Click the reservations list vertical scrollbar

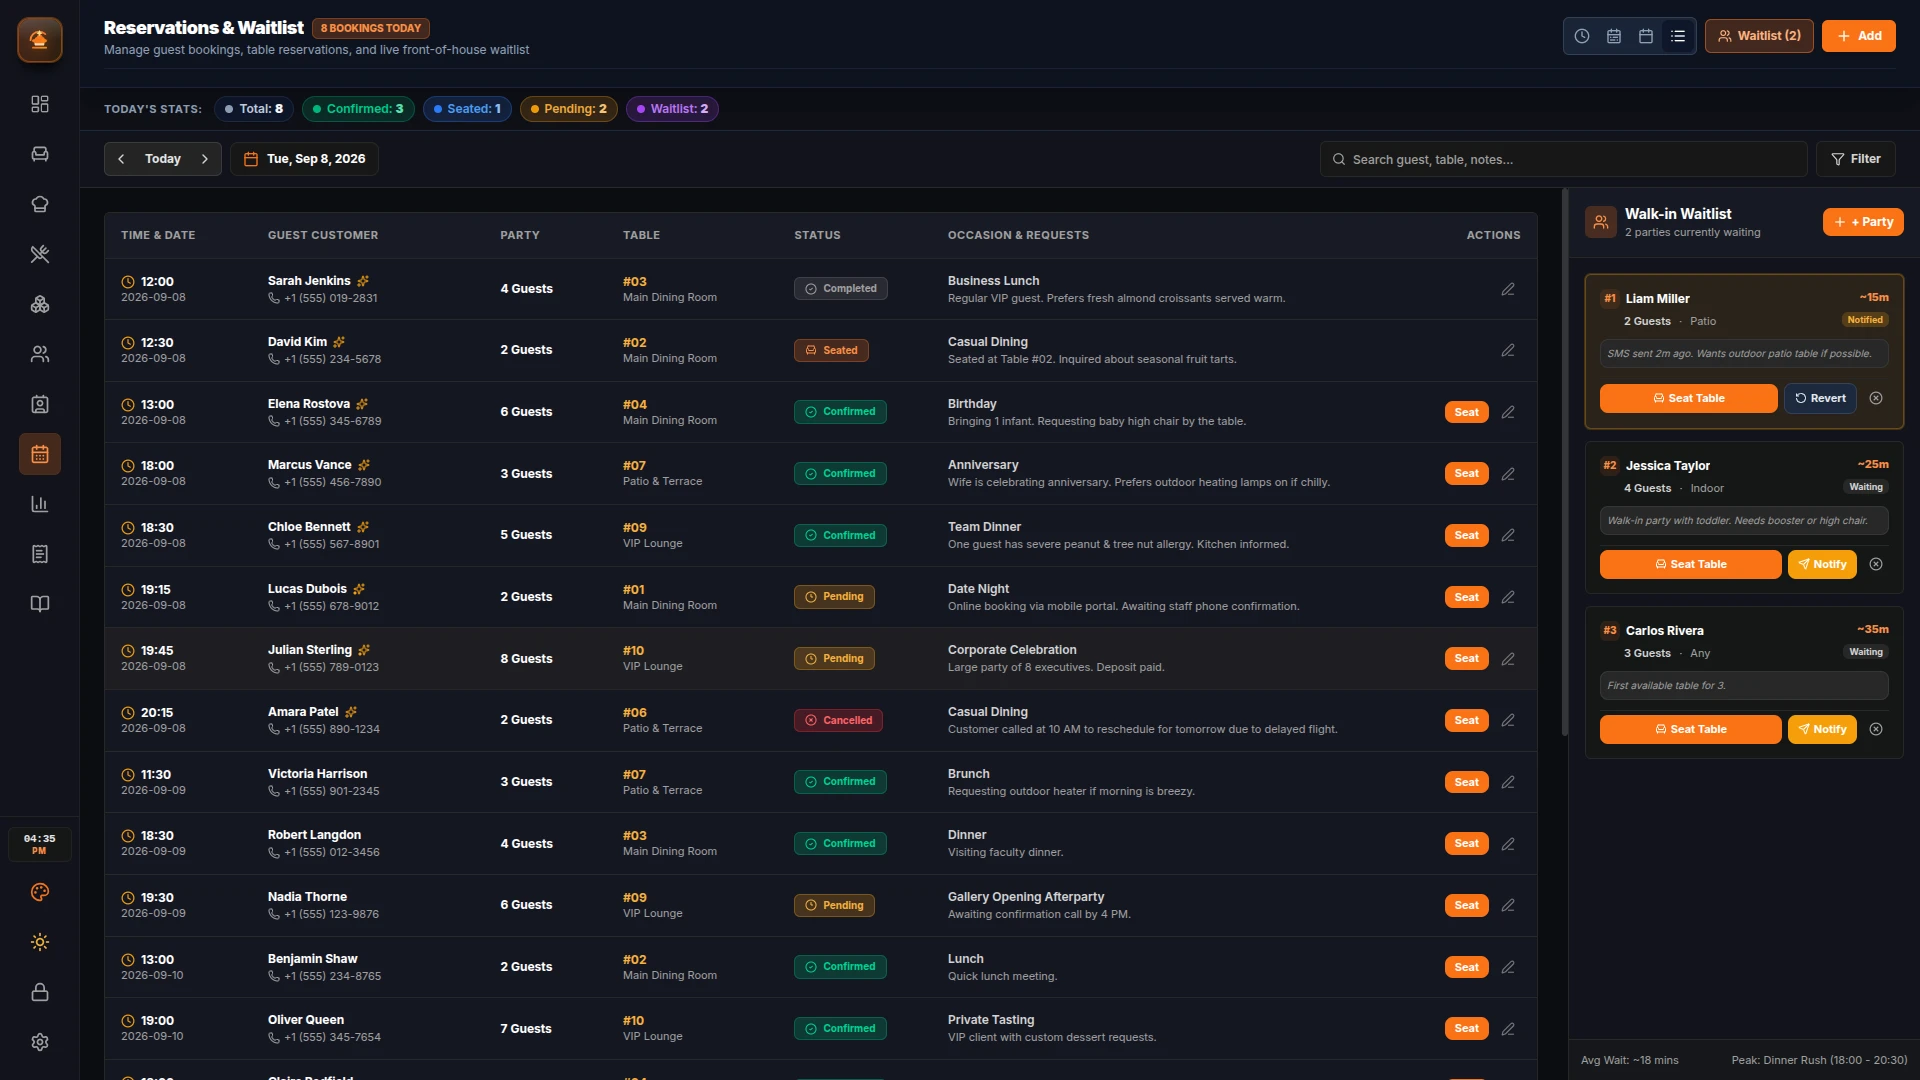pyautogui.click(x=1565, y=462)
